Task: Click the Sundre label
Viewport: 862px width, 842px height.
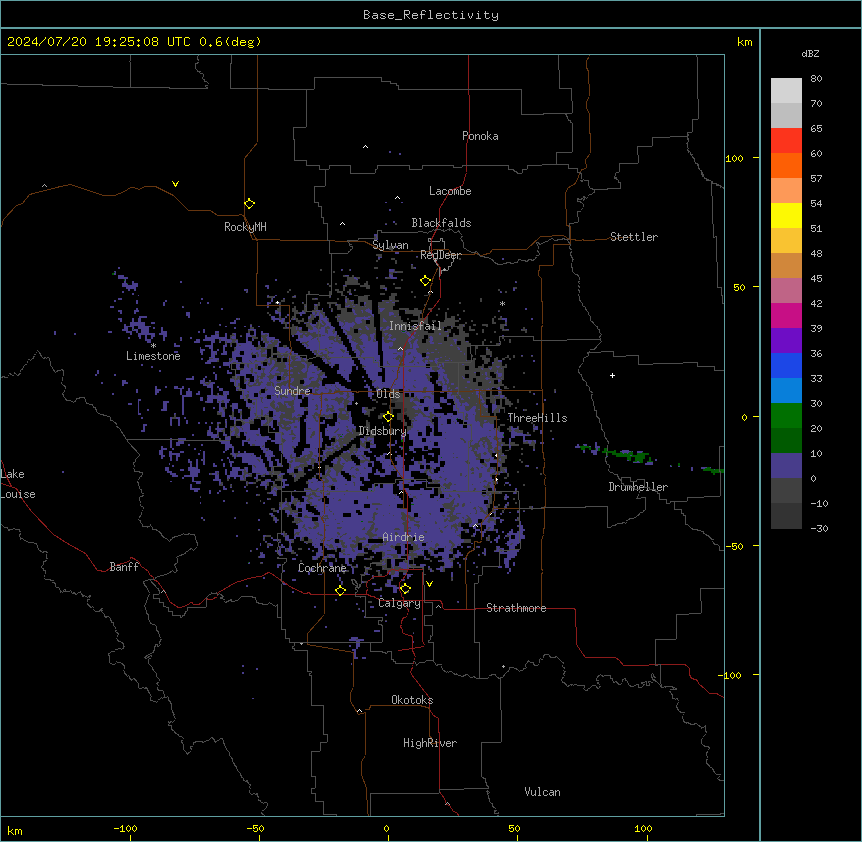Action: coord(292,391)
